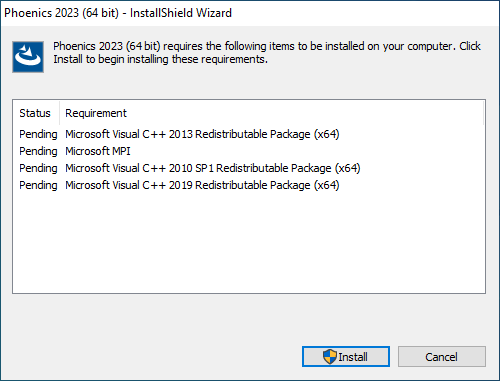Click Pending status beside Visual C++ 2019
500x381 pixels.
38,185
